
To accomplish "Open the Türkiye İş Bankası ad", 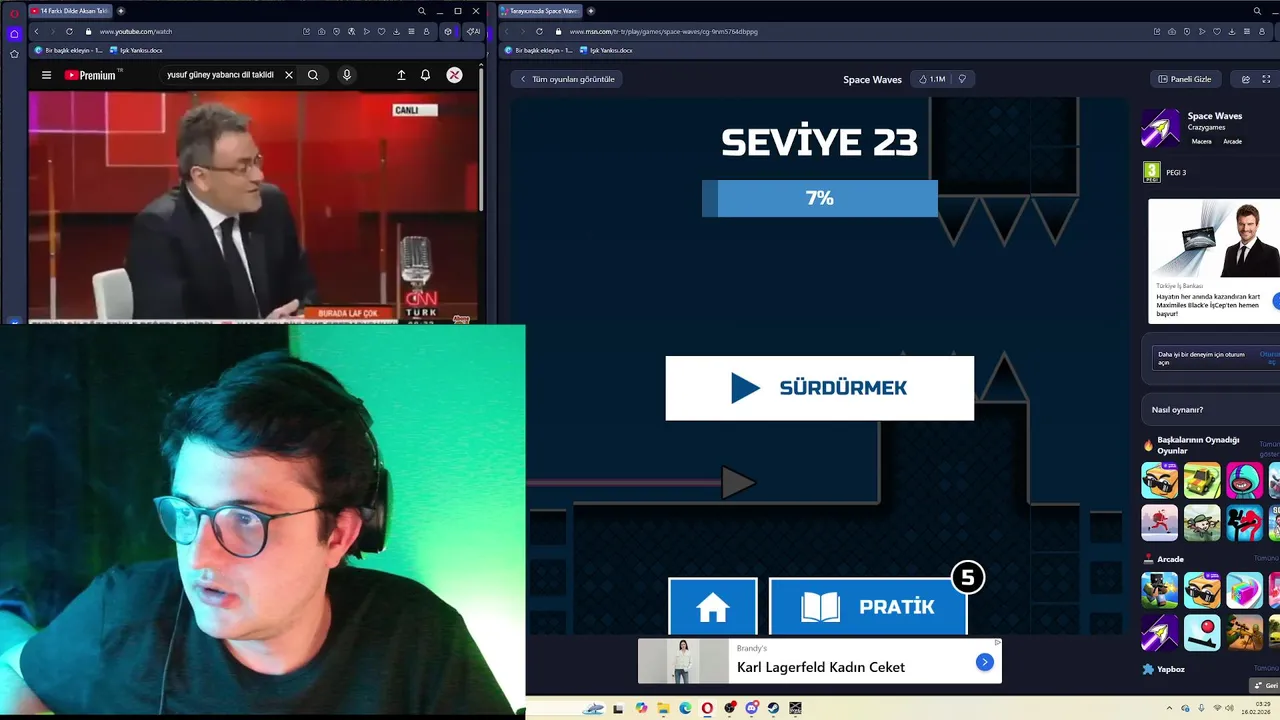I will point(1214,260).
